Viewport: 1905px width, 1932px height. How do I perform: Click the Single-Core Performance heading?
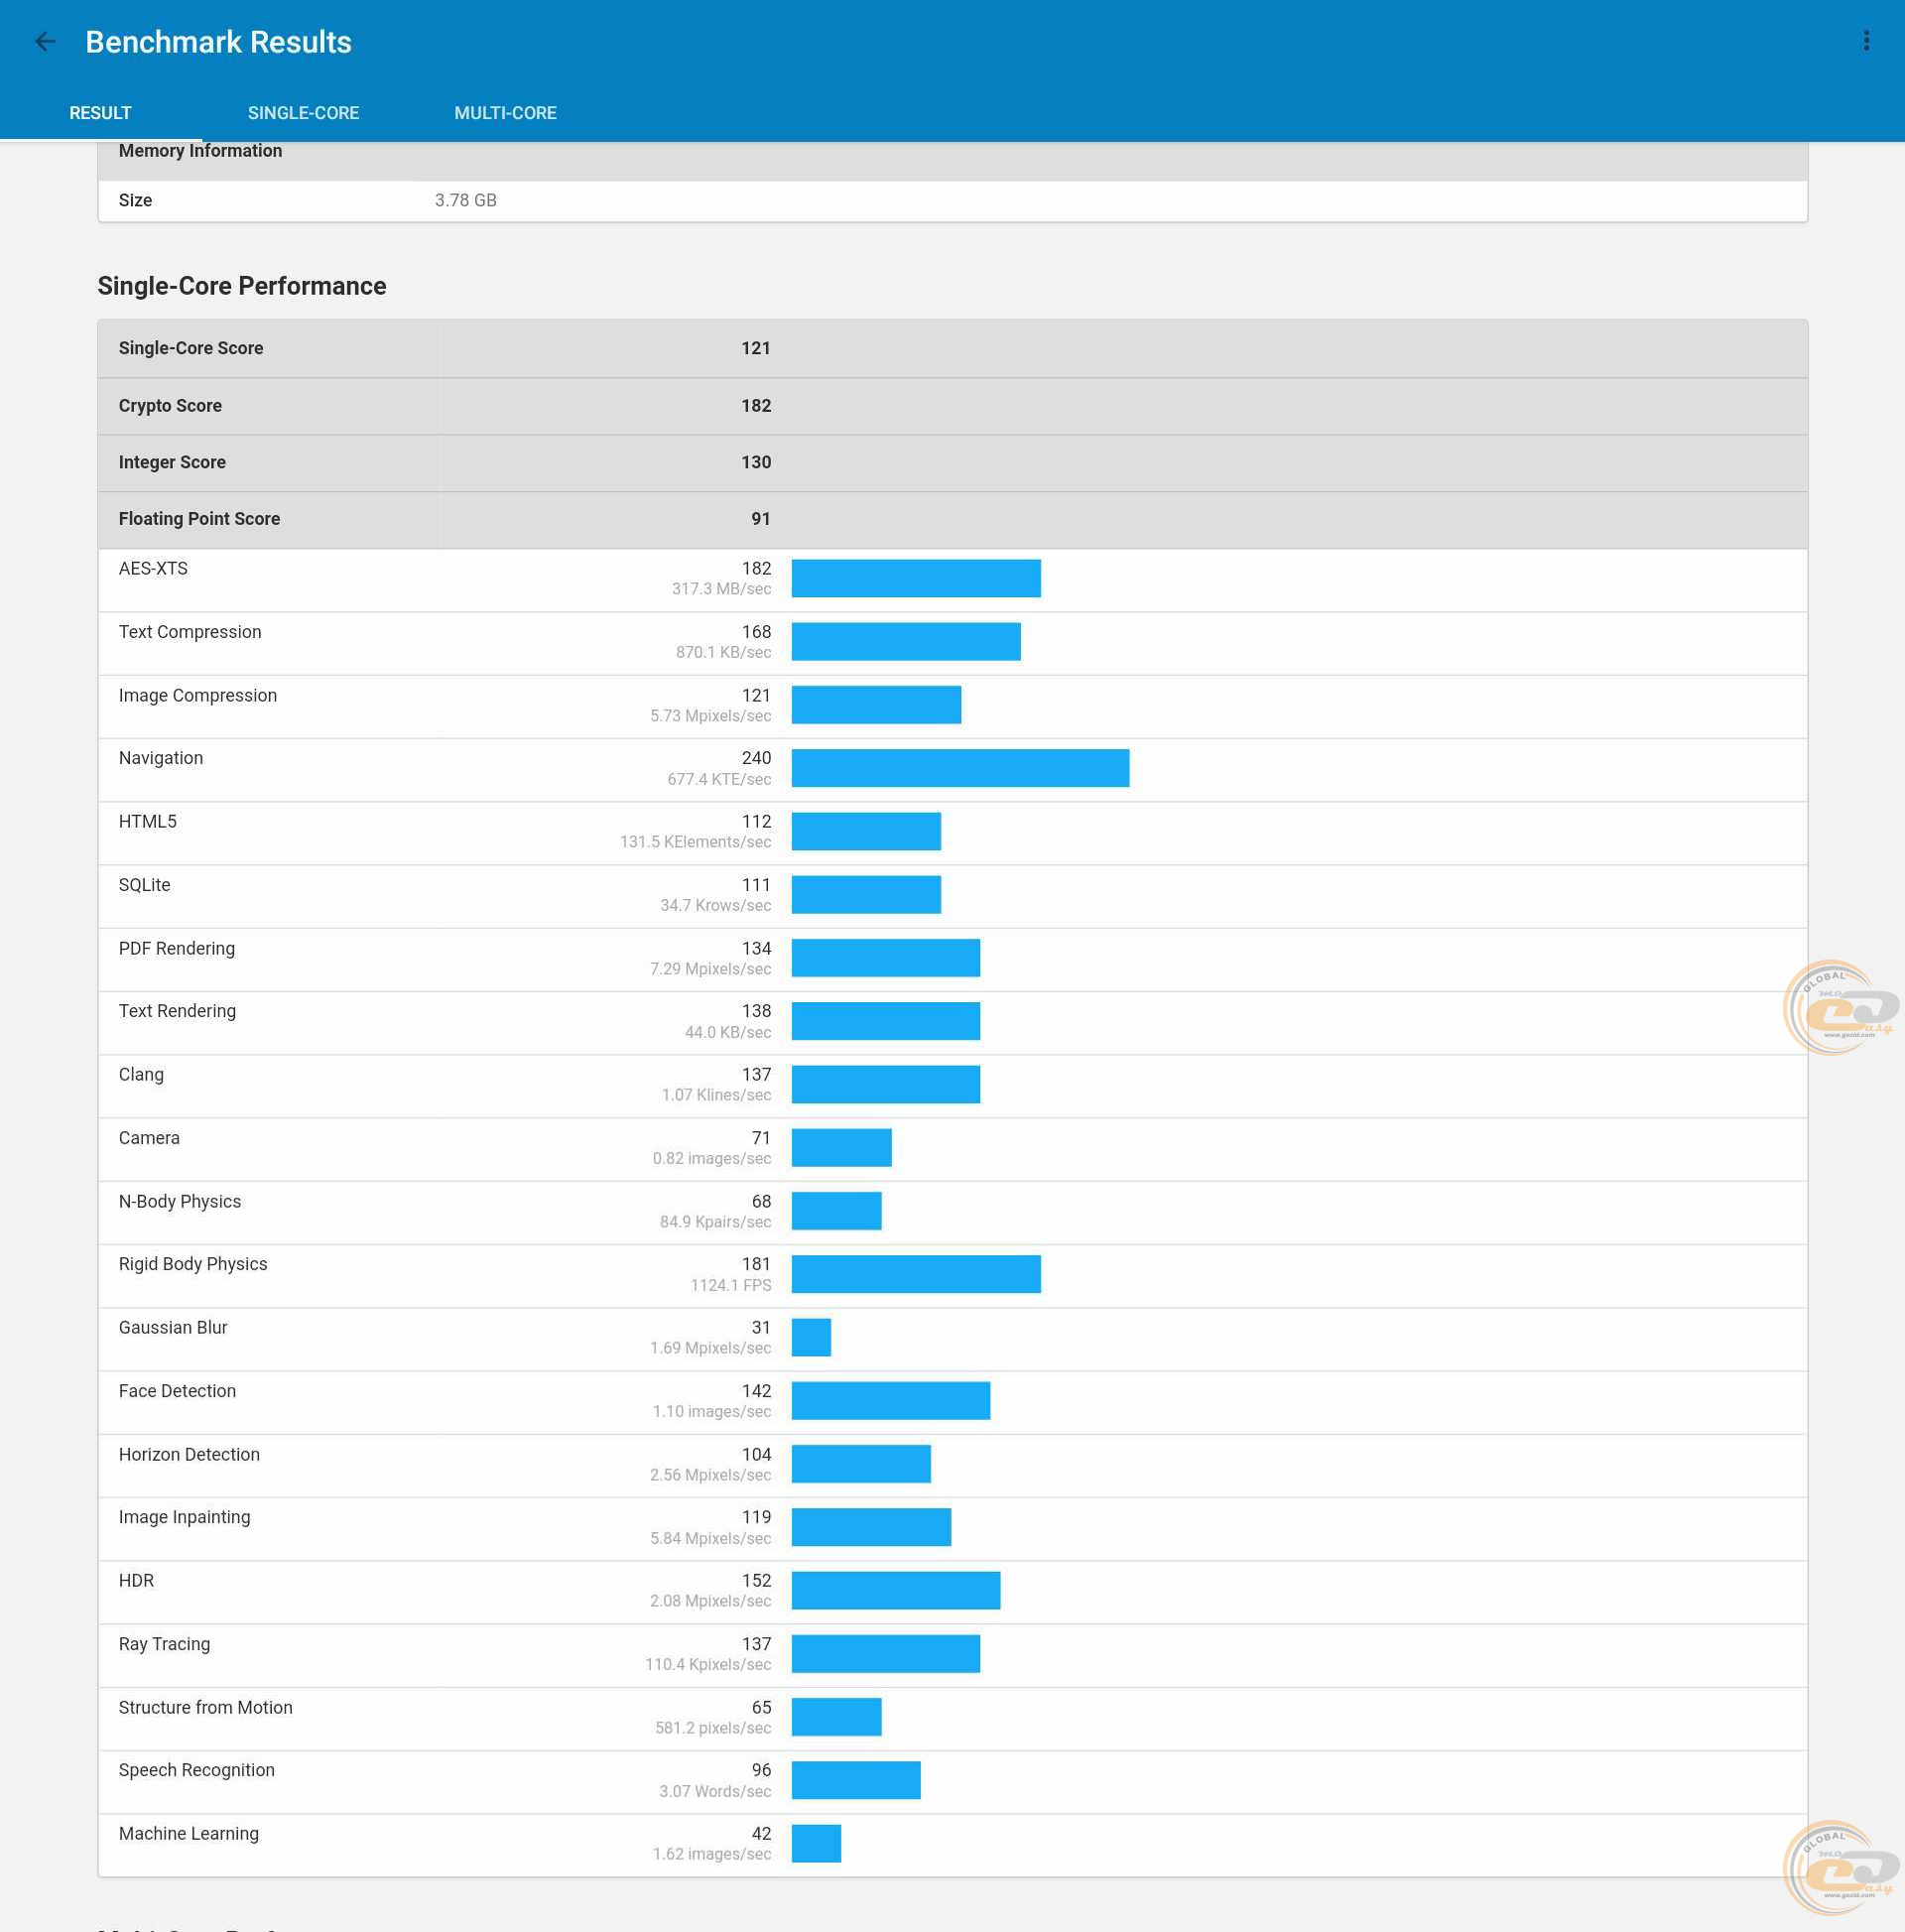[241, 286]
